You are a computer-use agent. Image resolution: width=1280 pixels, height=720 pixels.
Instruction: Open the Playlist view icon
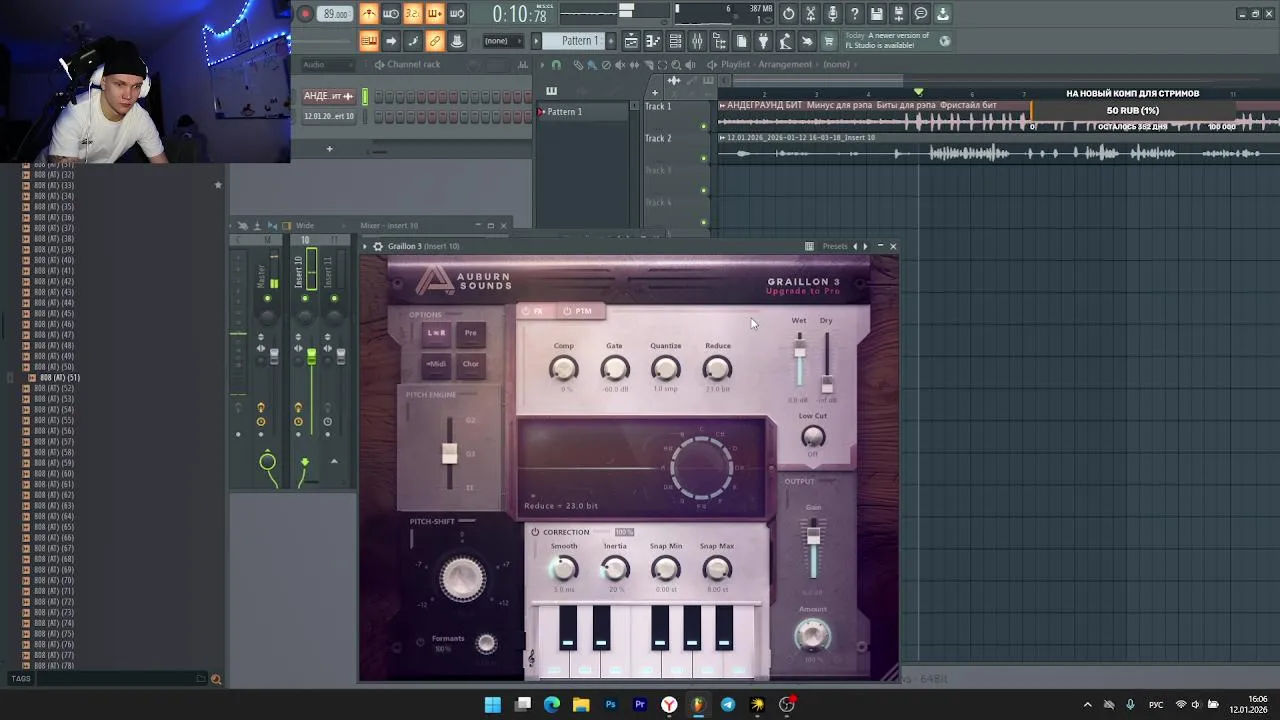coord(631,41)
